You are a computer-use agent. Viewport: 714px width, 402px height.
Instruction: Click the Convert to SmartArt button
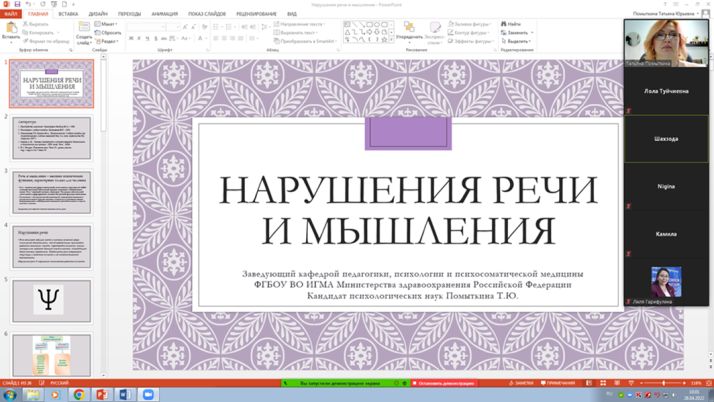[304, 41]
